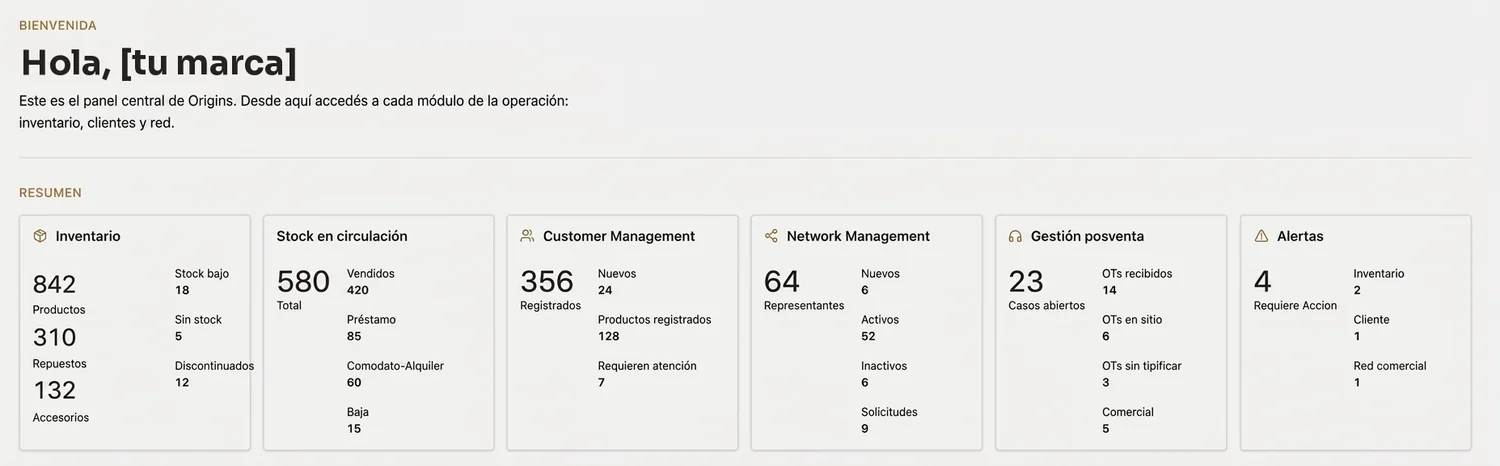Click Nuevos under Customer Management

(617, 274)
